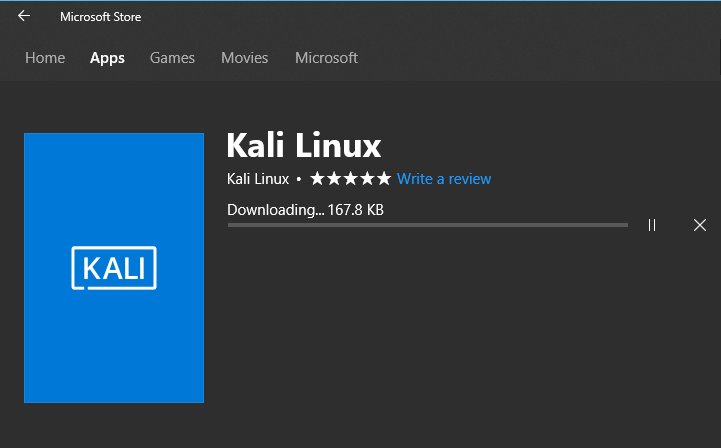Click the Kali Linux app tile image
Image resolution: width=721 pixels, height=448 pixels.
coord(114,268)
